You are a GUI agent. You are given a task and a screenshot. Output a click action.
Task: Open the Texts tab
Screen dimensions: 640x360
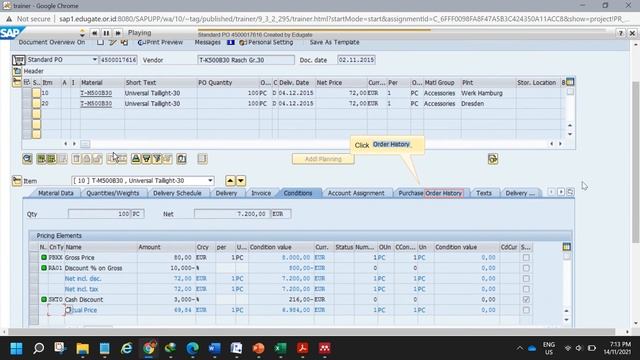point(484,193)
